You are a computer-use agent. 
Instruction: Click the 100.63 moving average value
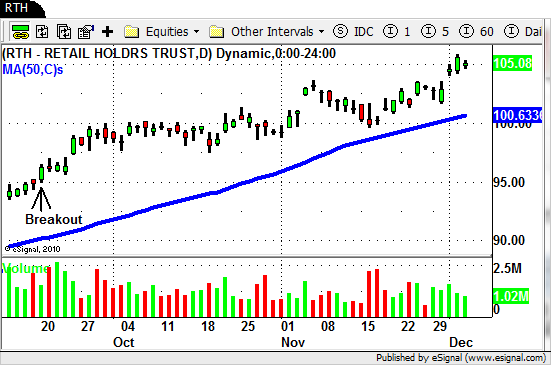(517, 115)
